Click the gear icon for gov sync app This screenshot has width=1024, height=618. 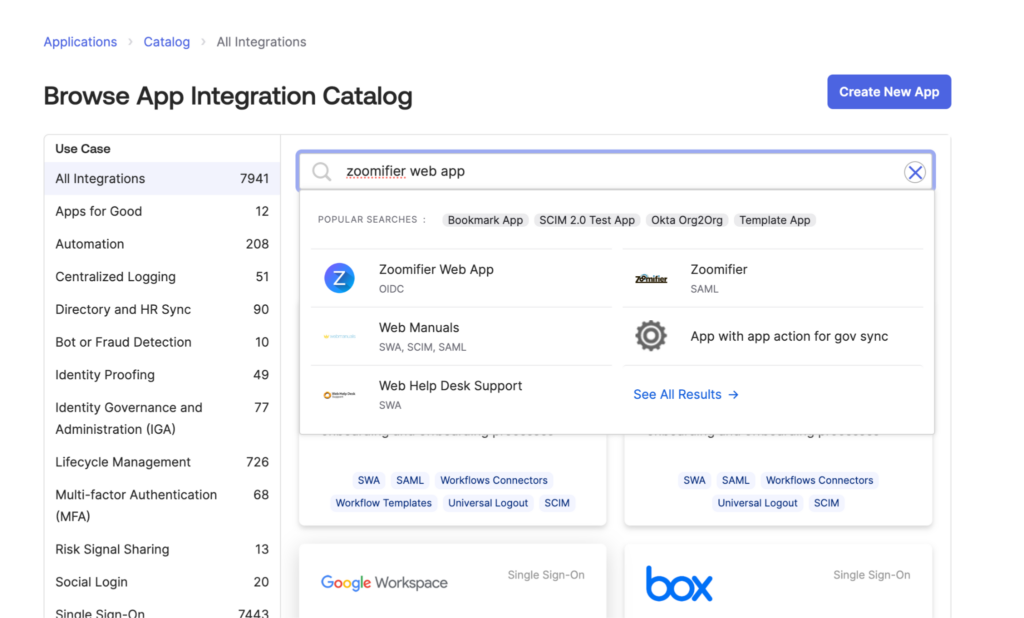[x=651, y=336]
